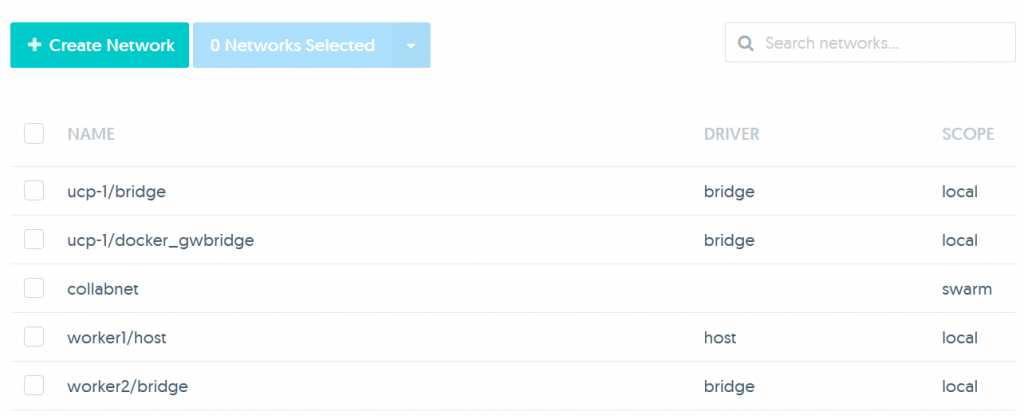The image size is (1024, 416).
Task: Open the Networks Selected dropdown arrow
Action: [411, 45]
